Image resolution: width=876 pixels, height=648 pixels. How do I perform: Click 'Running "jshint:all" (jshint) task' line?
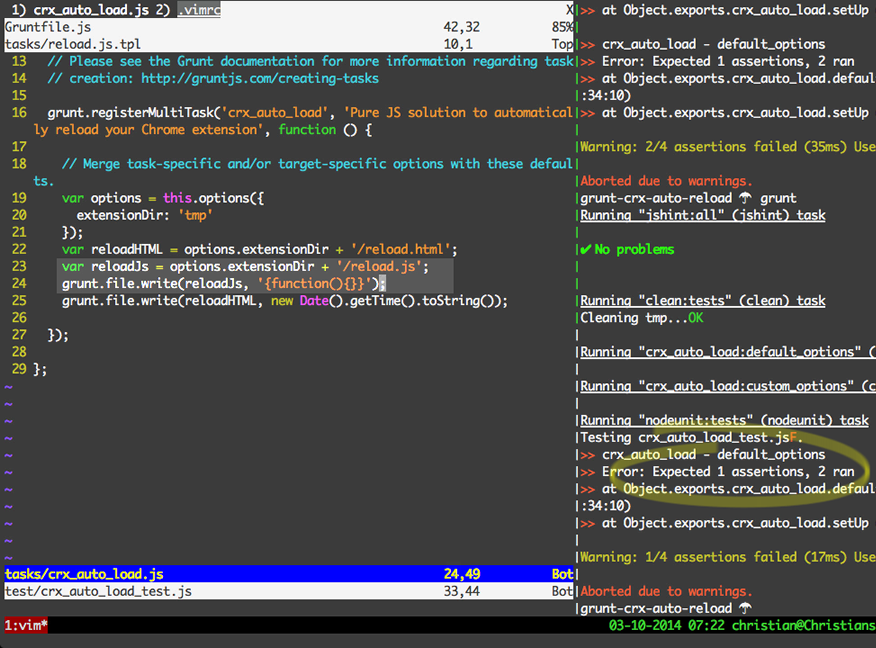click(x=703, y=215)
